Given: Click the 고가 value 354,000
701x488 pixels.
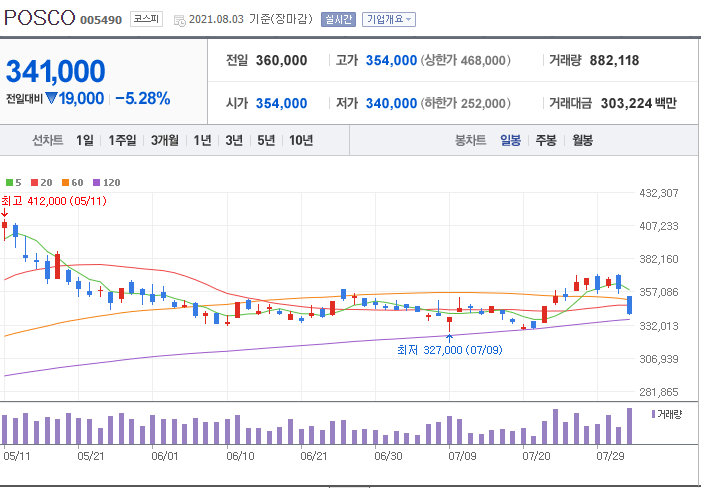Looking at the screenshot, I should [391, 60].
